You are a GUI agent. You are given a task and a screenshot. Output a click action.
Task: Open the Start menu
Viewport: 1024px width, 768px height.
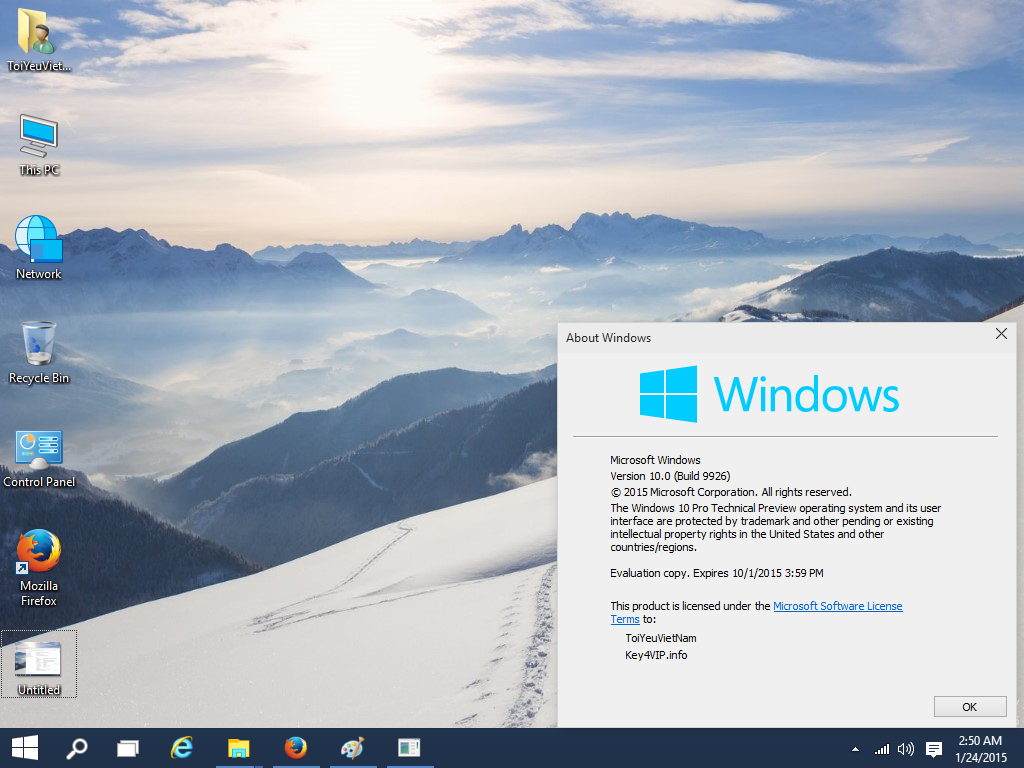click(x=22, y=748)
